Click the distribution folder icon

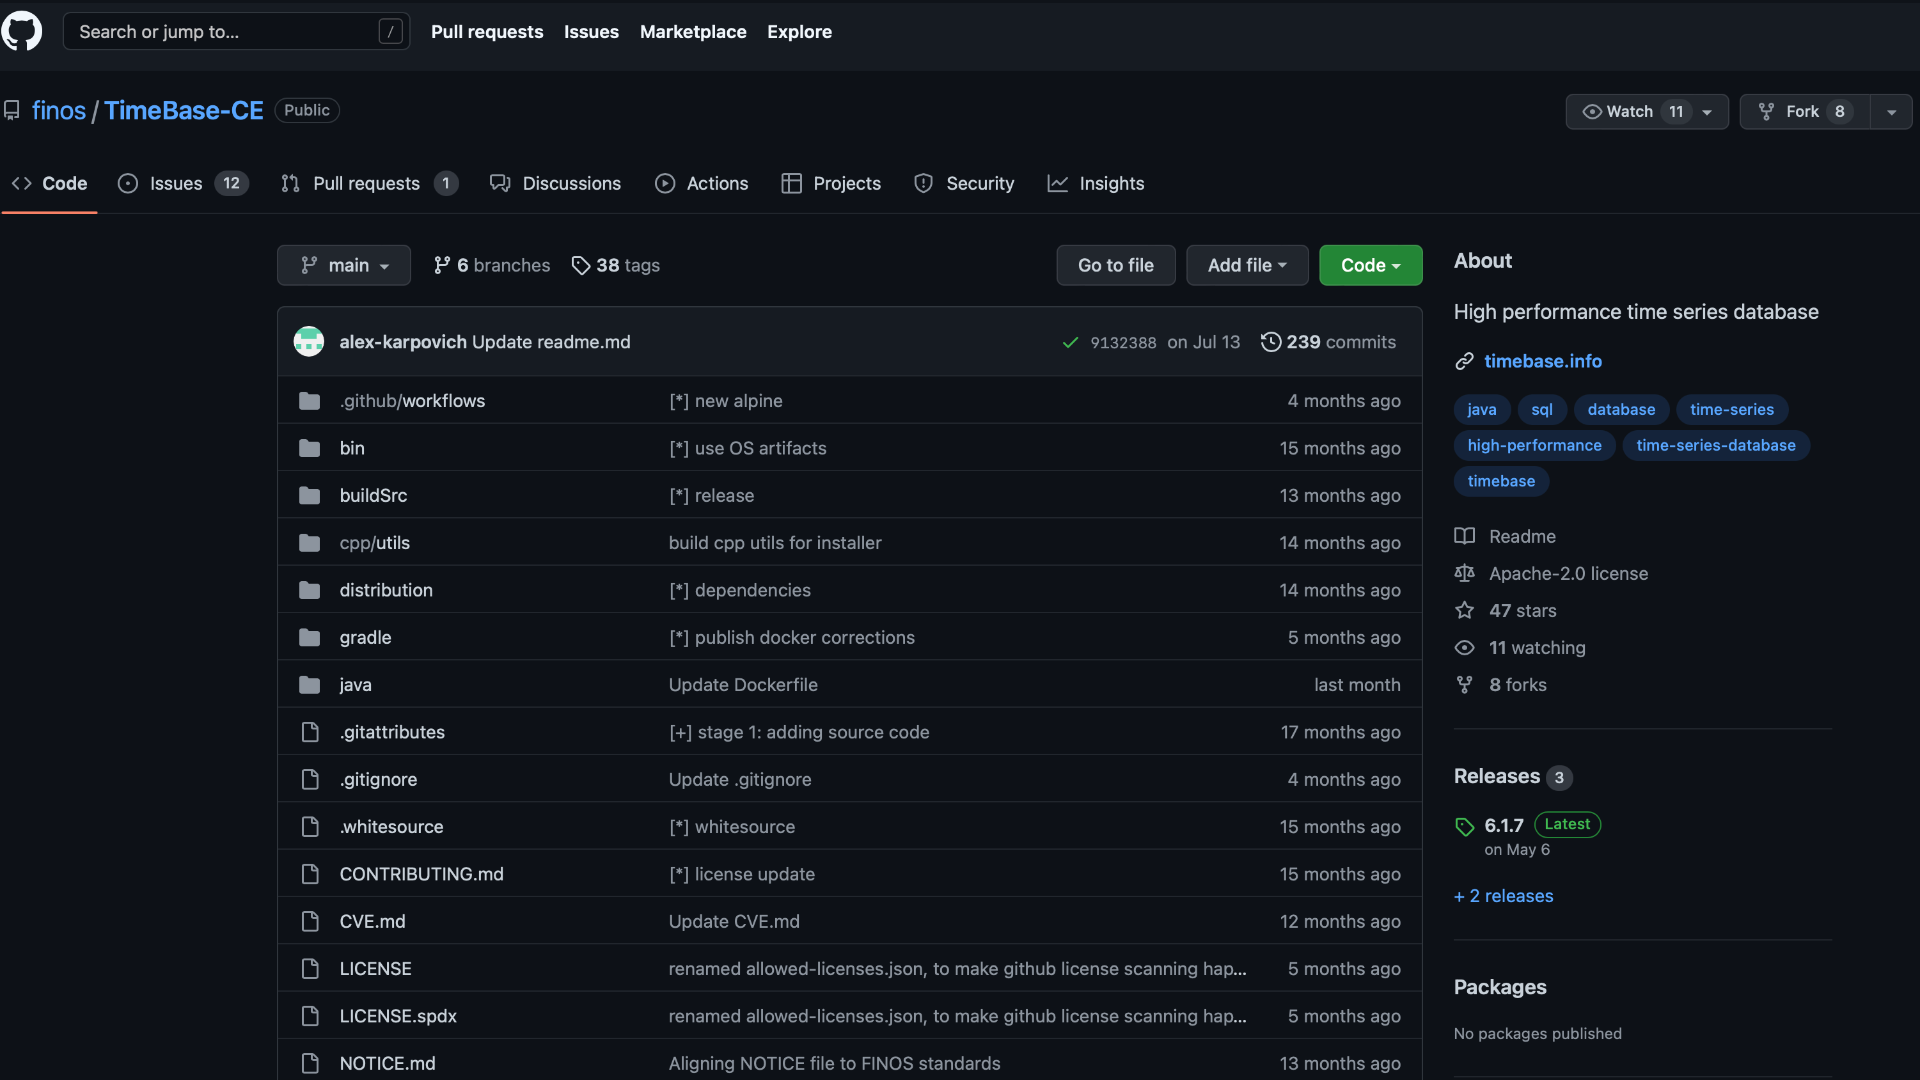click(x=310, y=590)
